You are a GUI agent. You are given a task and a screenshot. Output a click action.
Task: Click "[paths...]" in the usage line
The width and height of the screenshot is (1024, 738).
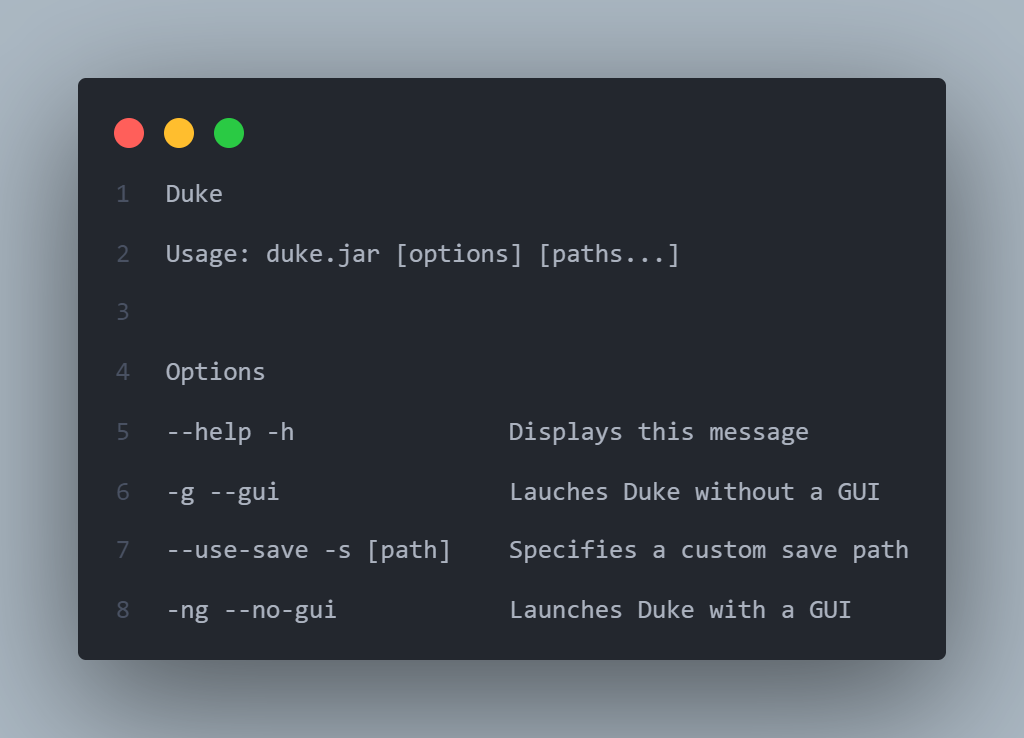click(609, 254)
